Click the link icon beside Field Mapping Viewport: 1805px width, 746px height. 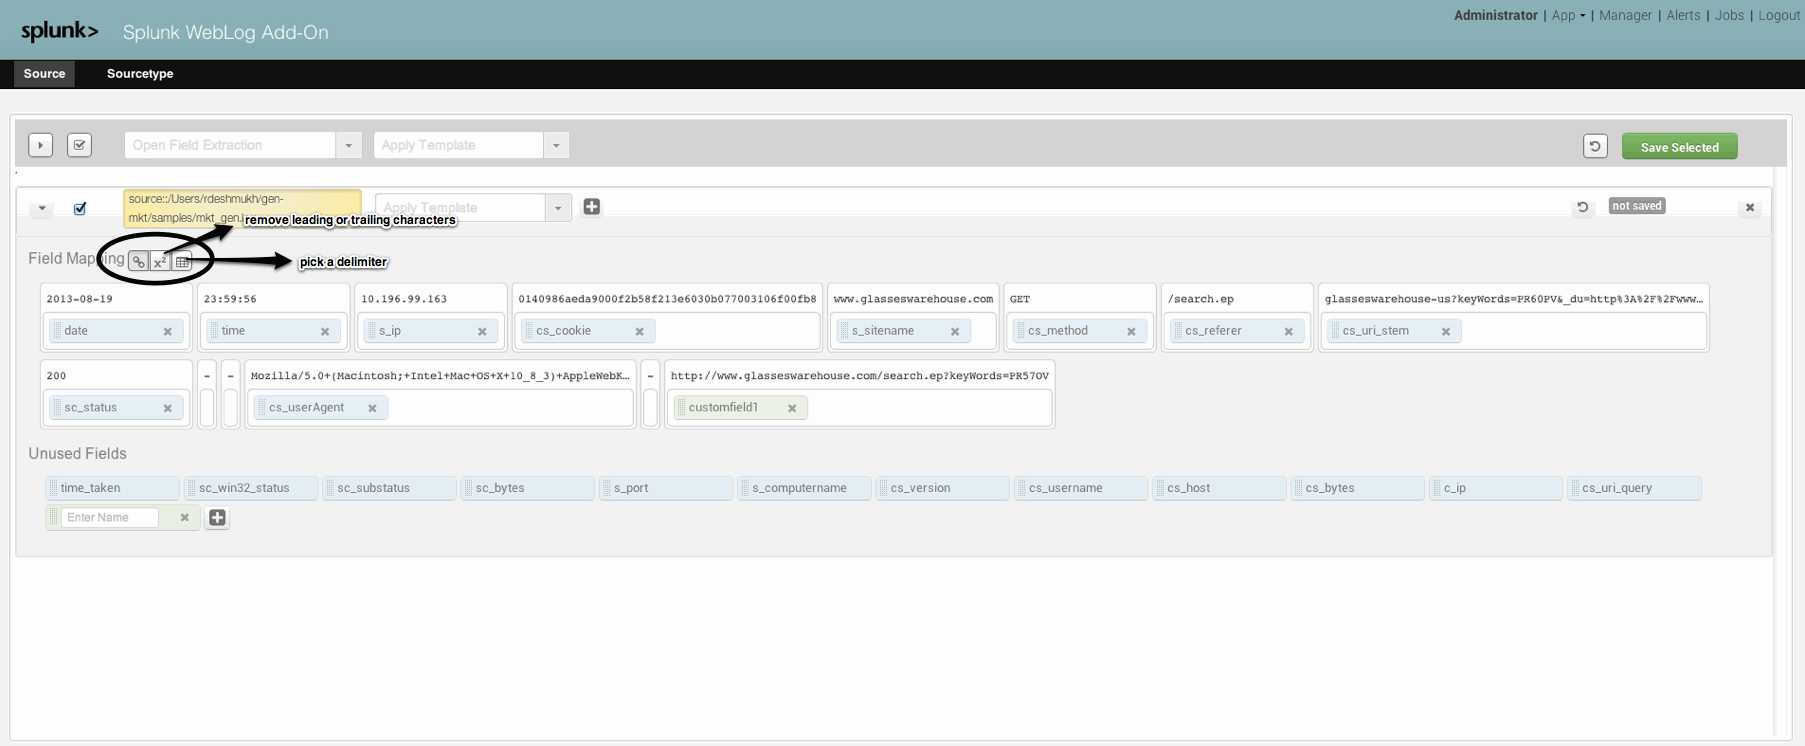pos(138,262)
